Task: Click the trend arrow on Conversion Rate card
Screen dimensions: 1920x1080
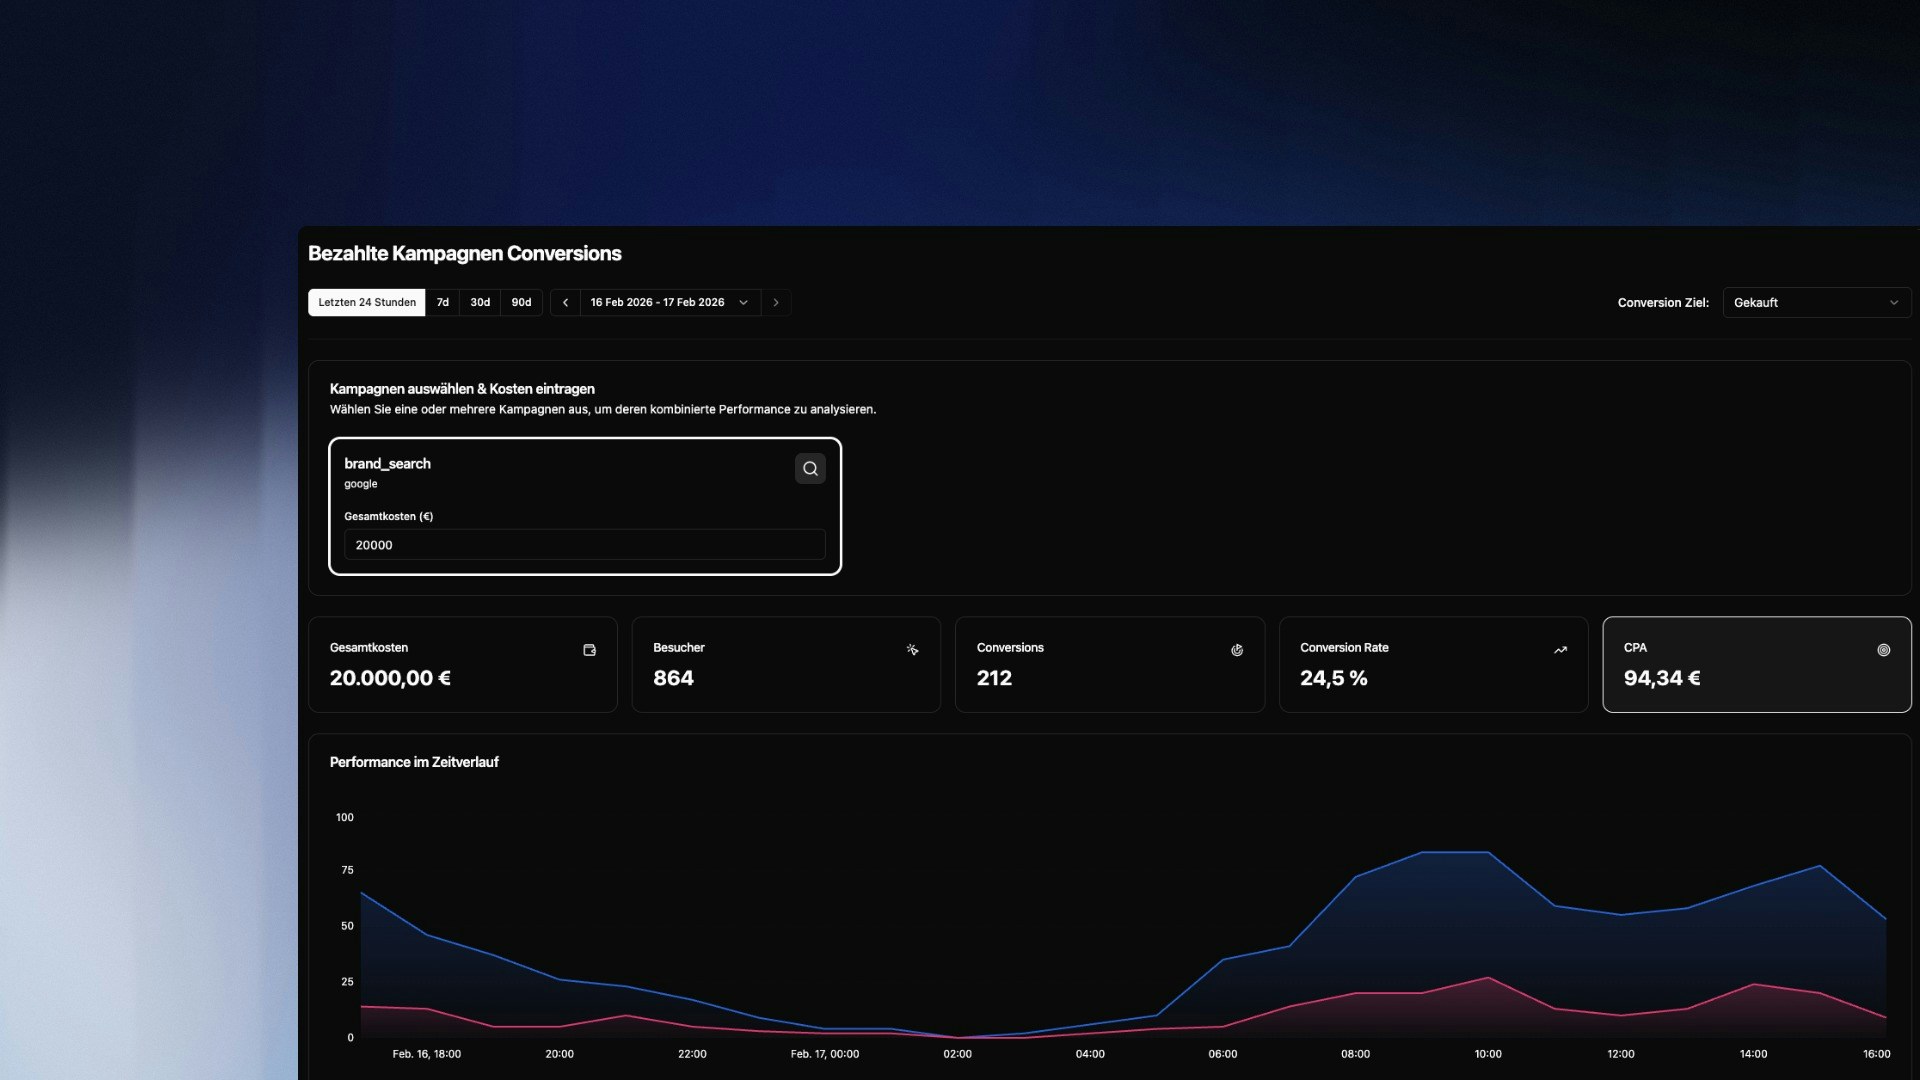Action: point(1560,650)
